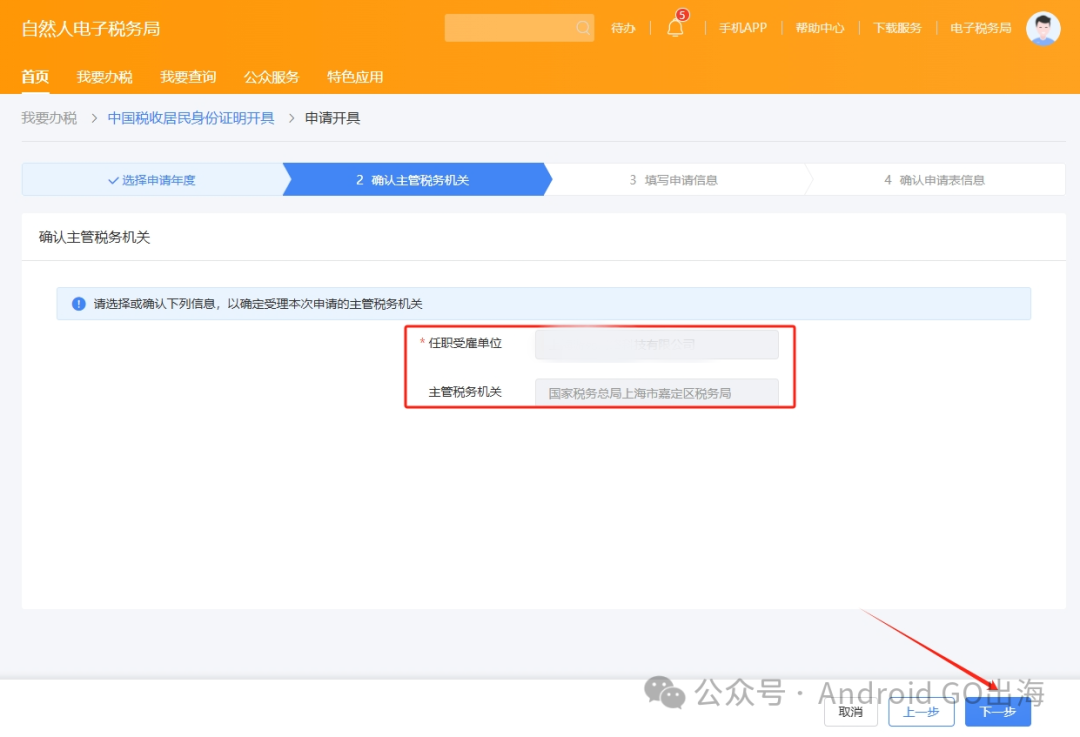Click inside the top search input box
1080x737 pixels.
(510, 27)
